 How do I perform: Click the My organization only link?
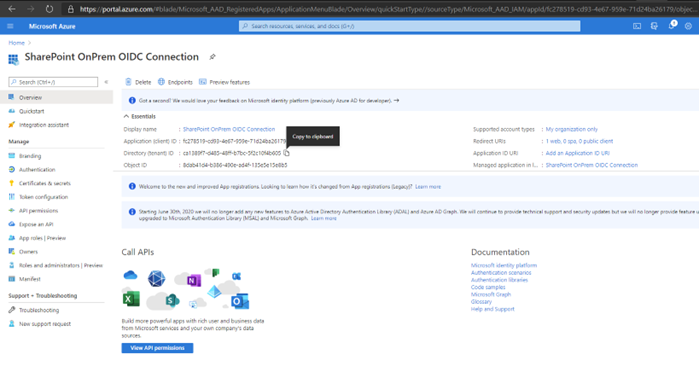click(x=572, y=129)
